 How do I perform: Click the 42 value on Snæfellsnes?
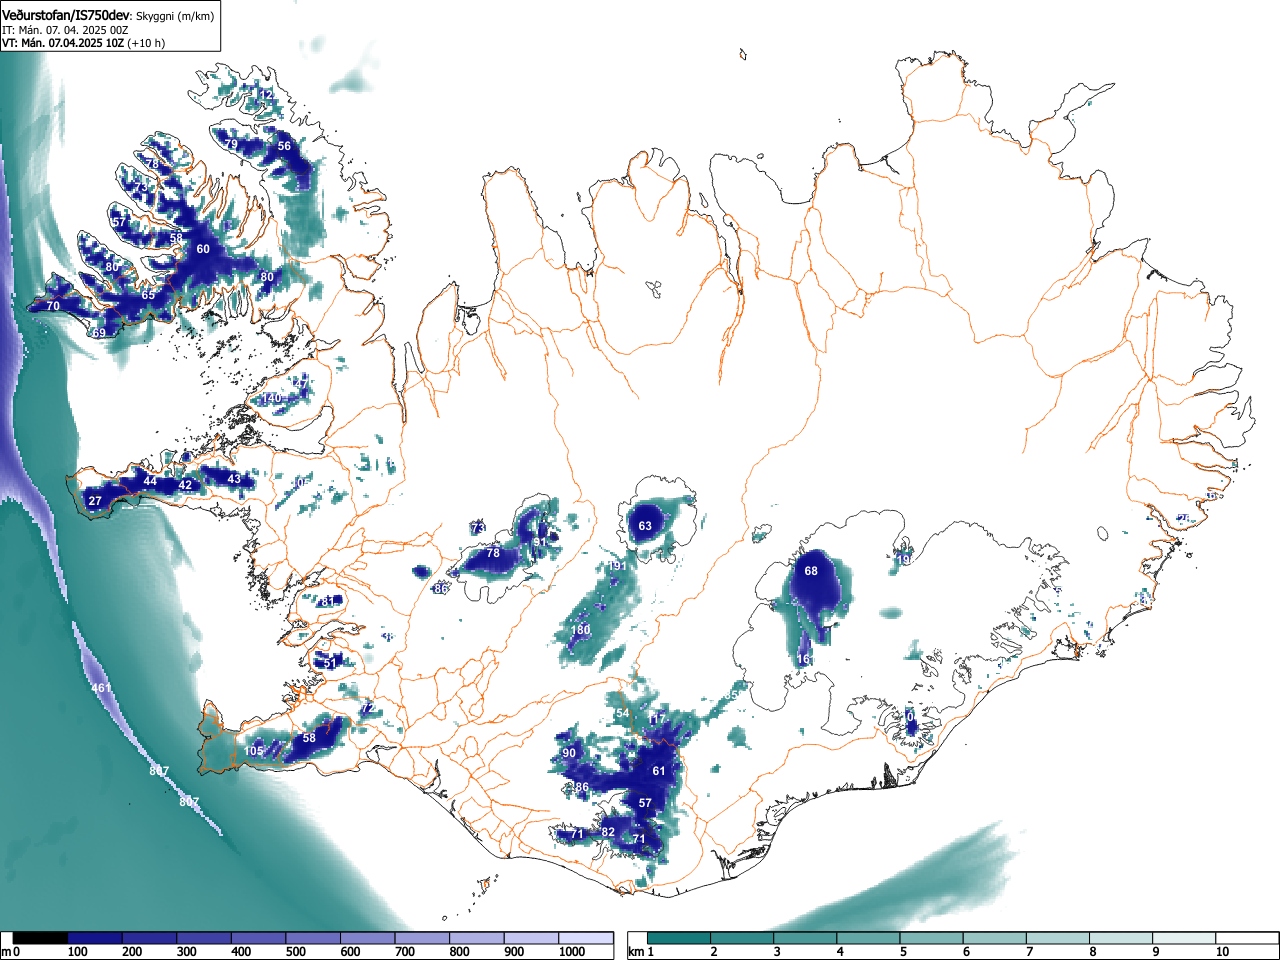click(x=185, y=485)
